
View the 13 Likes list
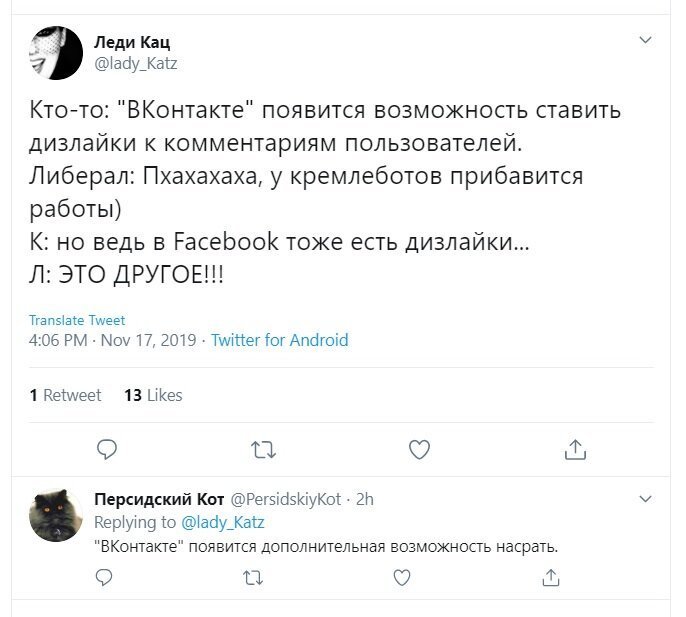coord(153,395)
